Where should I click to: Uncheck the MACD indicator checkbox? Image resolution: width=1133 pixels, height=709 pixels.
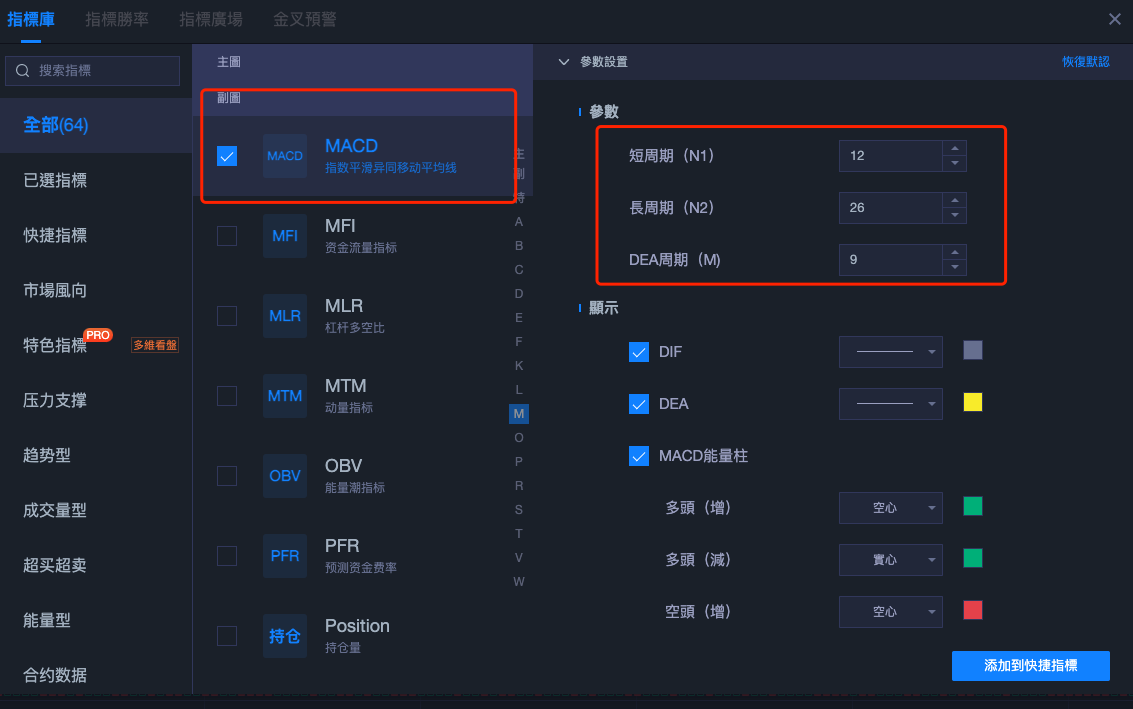tap(227, 156)
